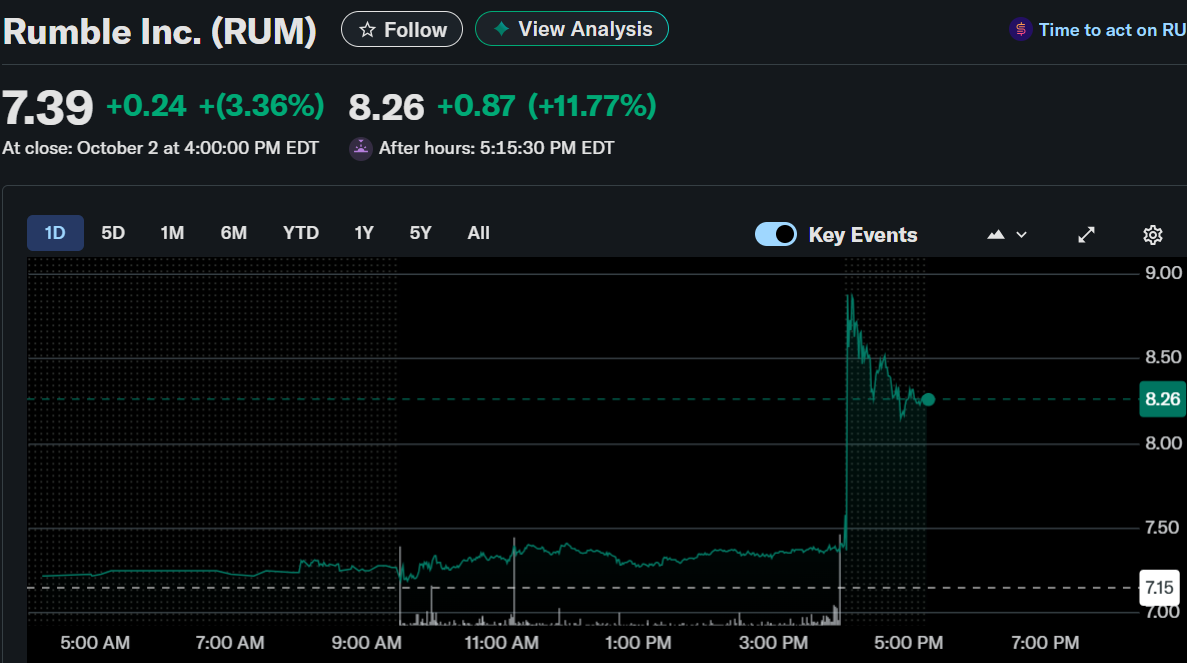The image size is (1187, 663).
Task: View the 1Y chart range
Action: 364,233
